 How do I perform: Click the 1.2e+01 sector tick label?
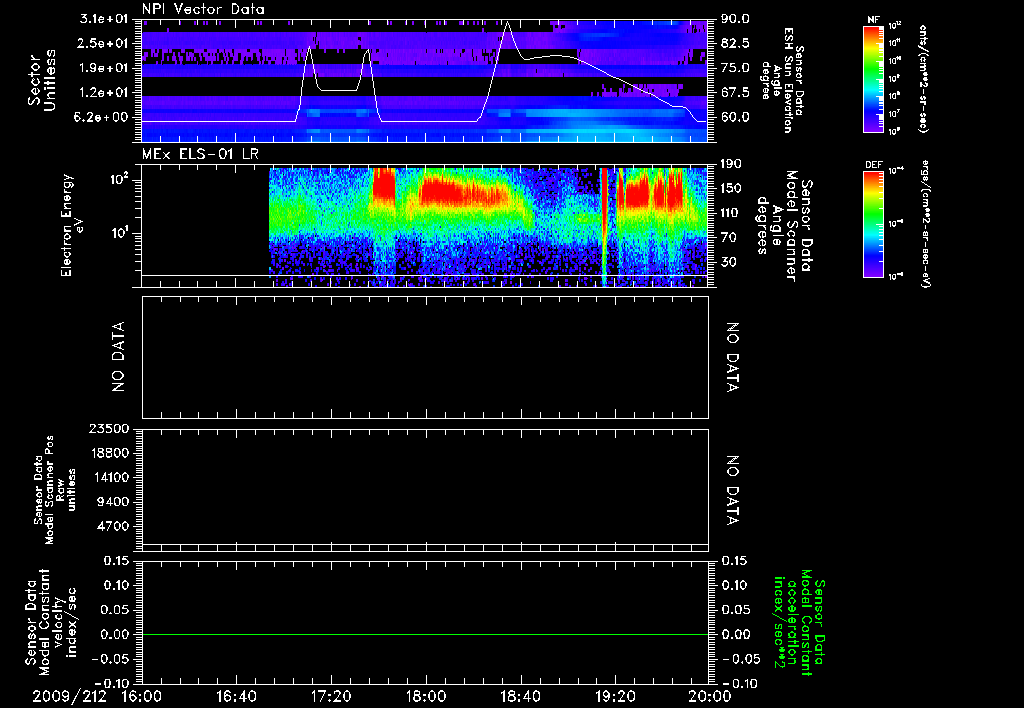[104, 93]
